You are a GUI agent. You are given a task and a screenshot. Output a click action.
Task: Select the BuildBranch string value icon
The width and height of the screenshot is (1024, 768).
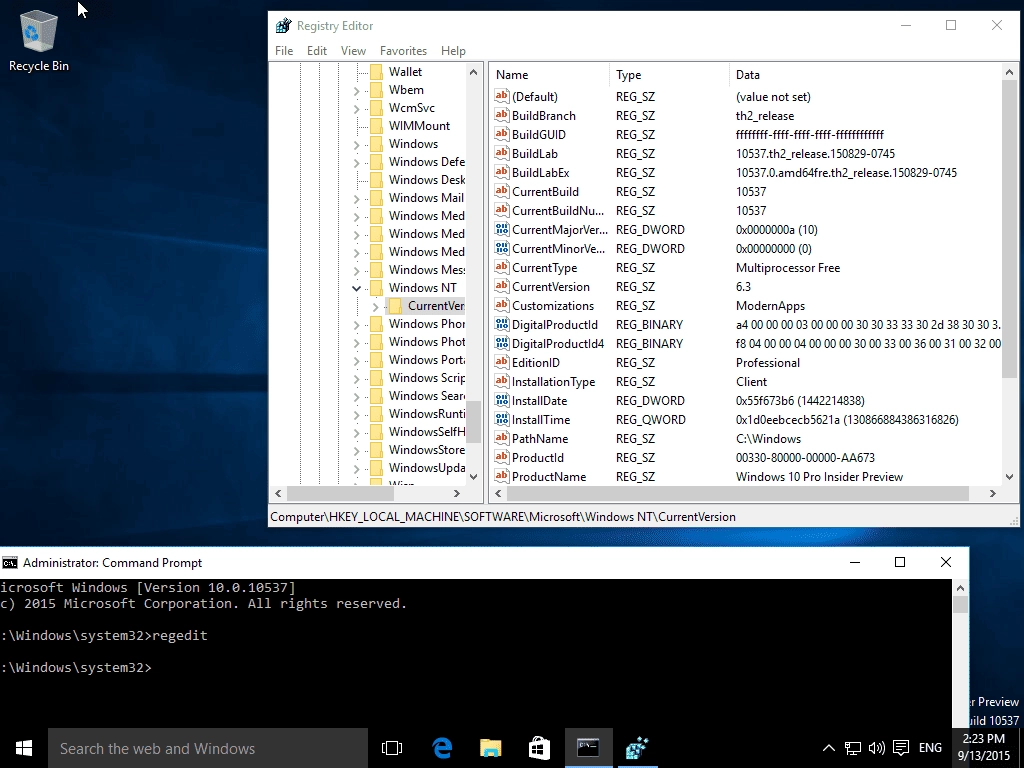tap(502, 115)
